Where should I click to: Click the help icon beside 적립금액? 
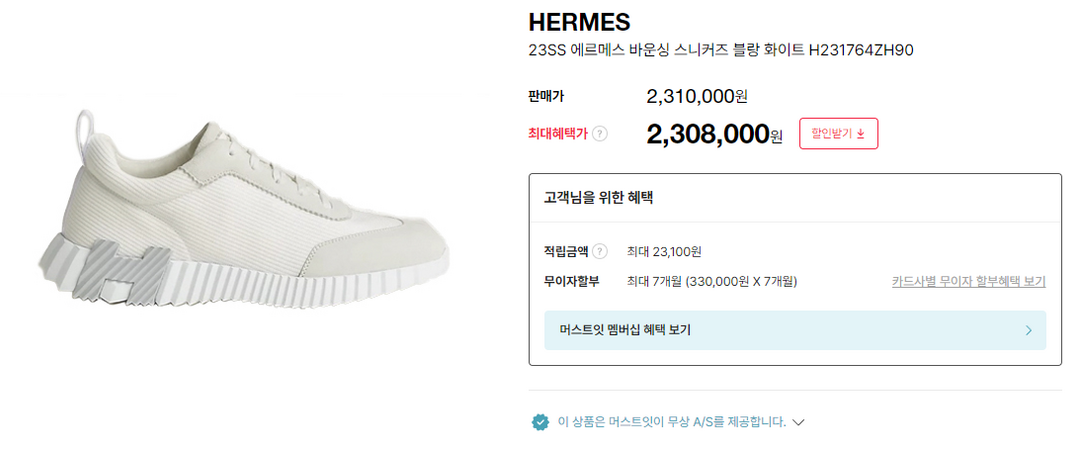[x=600, y=252]
